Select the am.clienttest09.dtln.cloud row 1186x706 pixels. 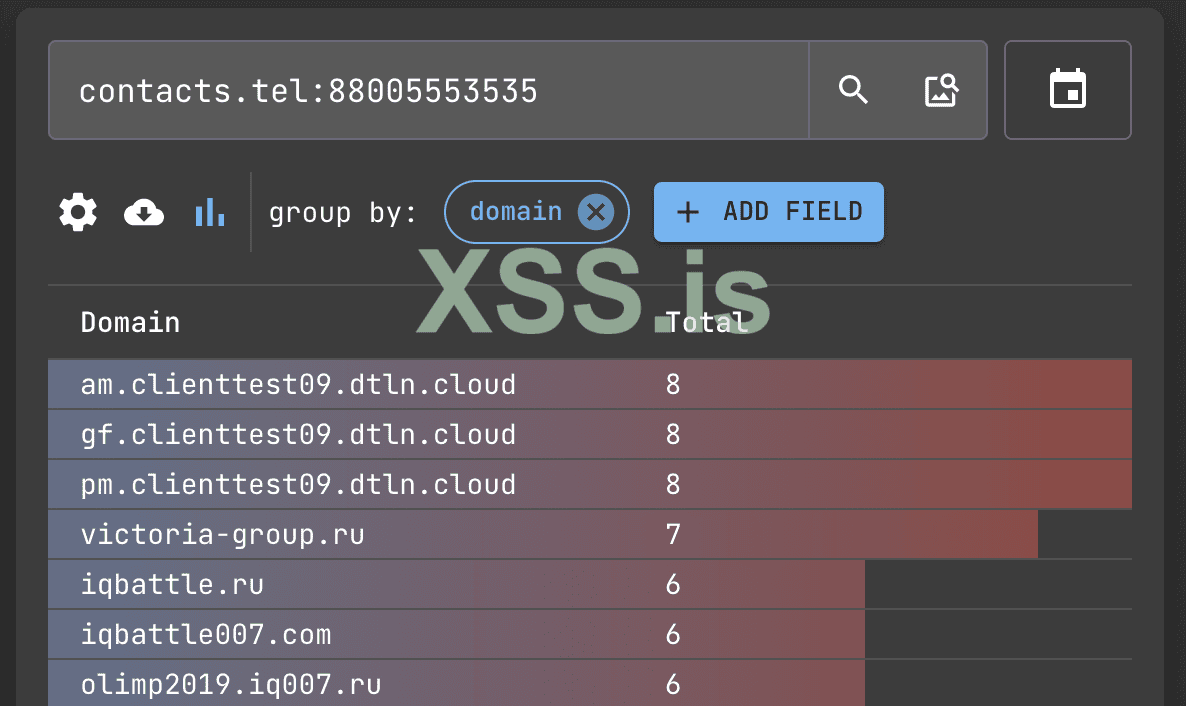(x=298, y=385)
